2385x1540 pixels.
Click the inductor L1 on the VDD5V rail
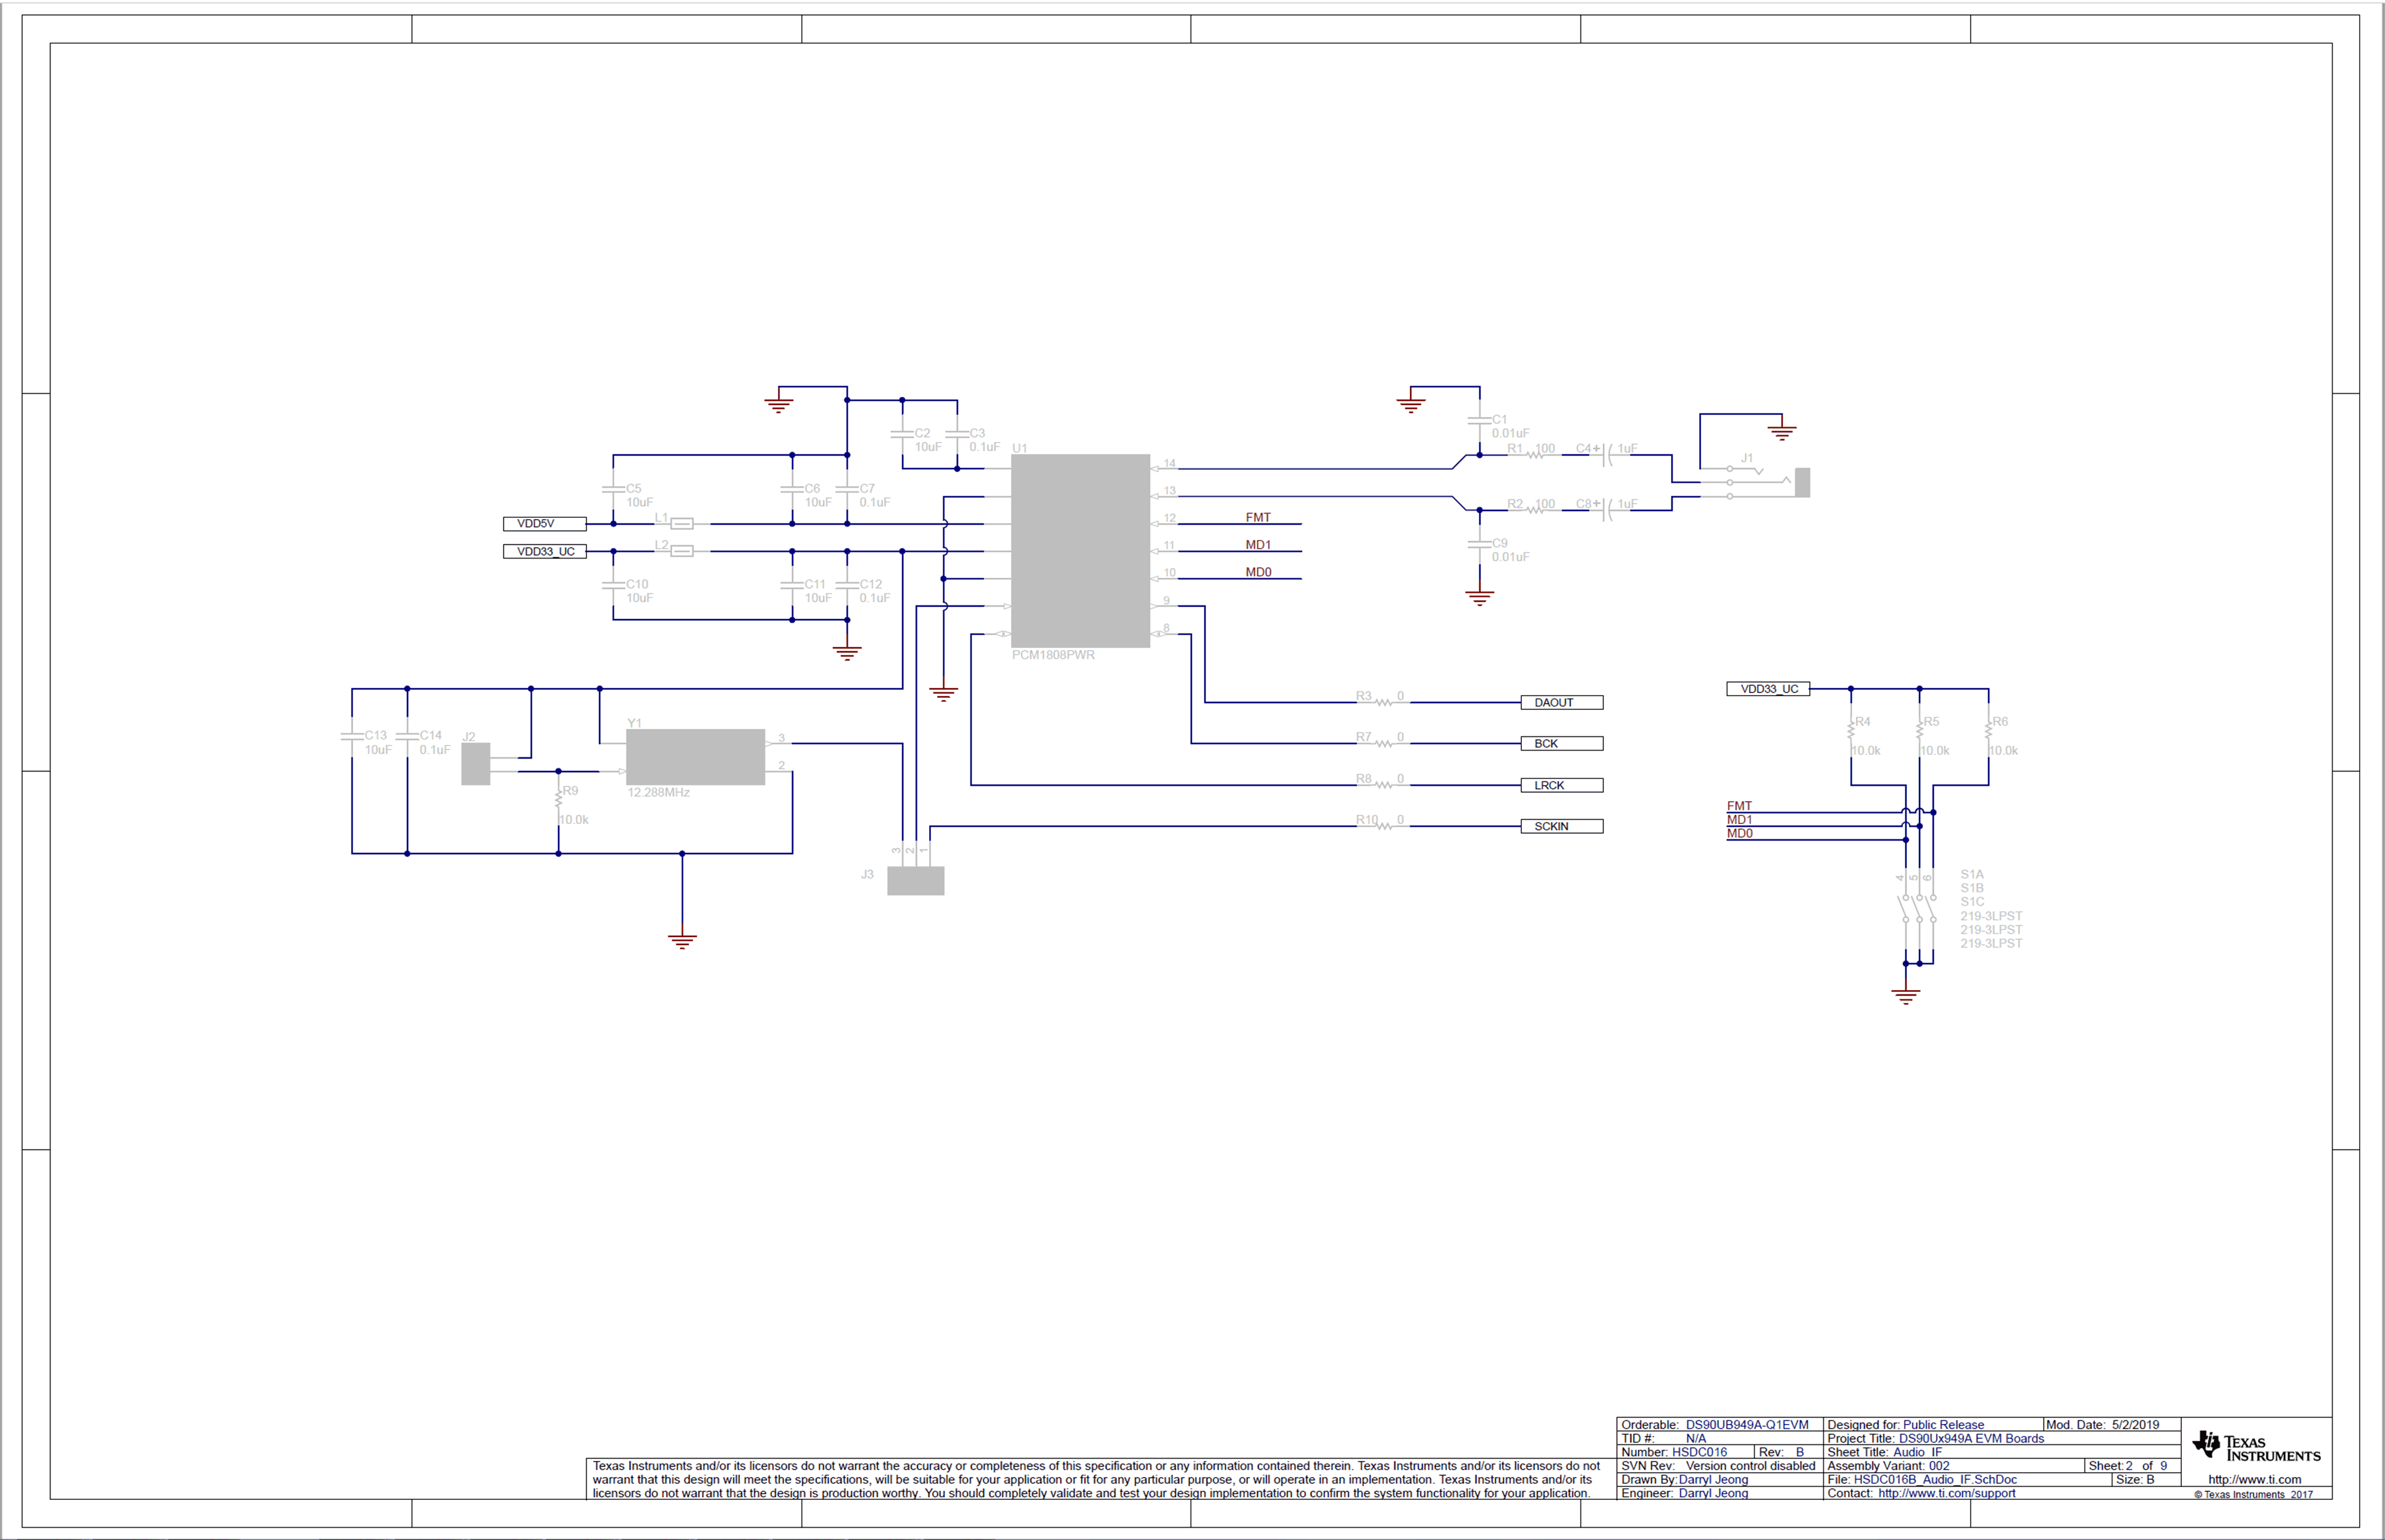681,523
